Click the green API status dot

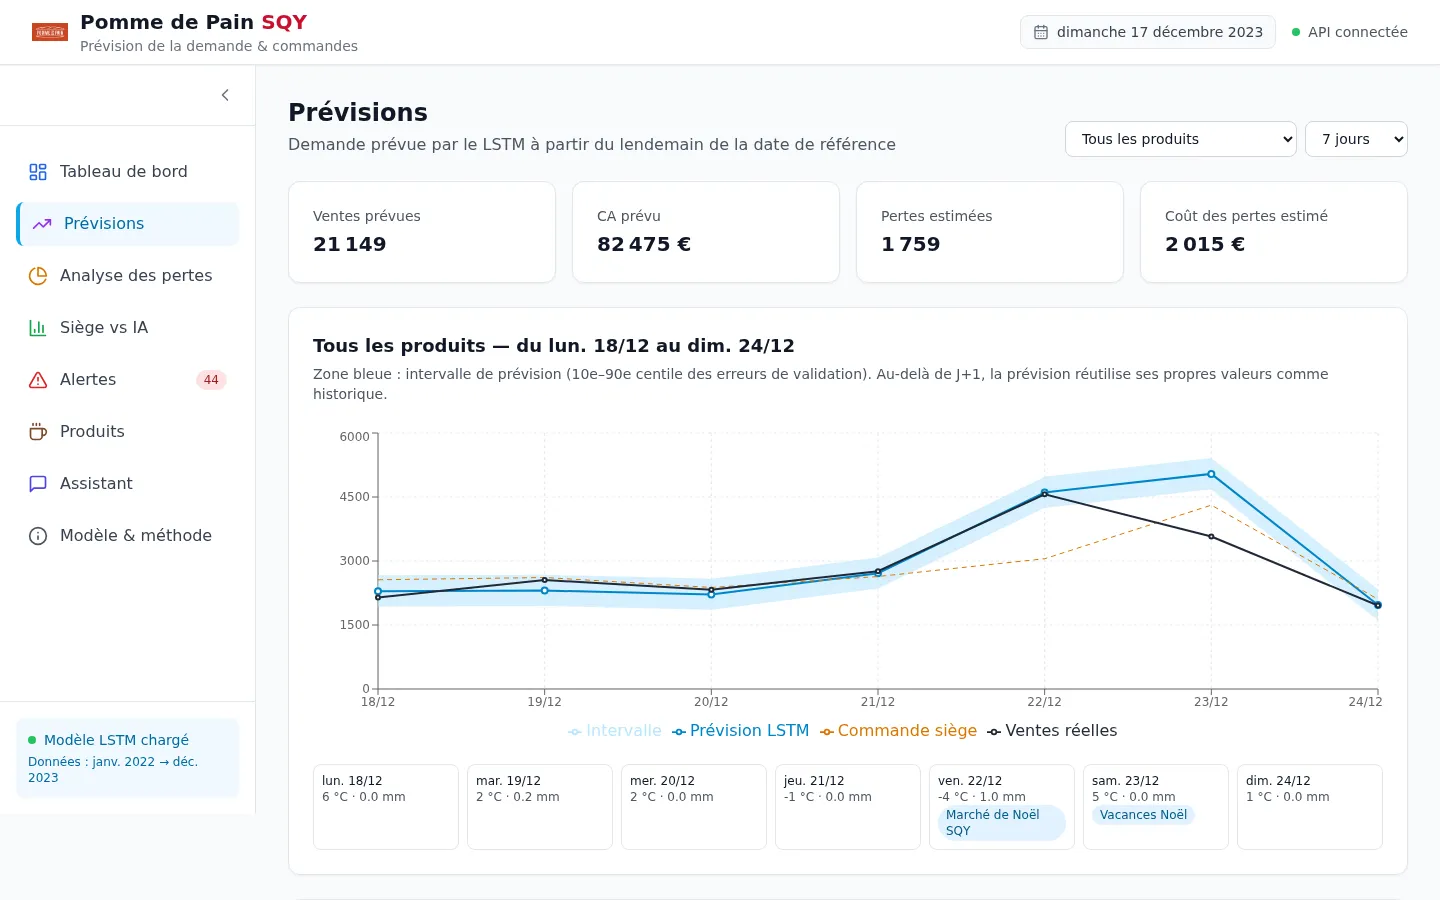click(x=1296, y=32)
